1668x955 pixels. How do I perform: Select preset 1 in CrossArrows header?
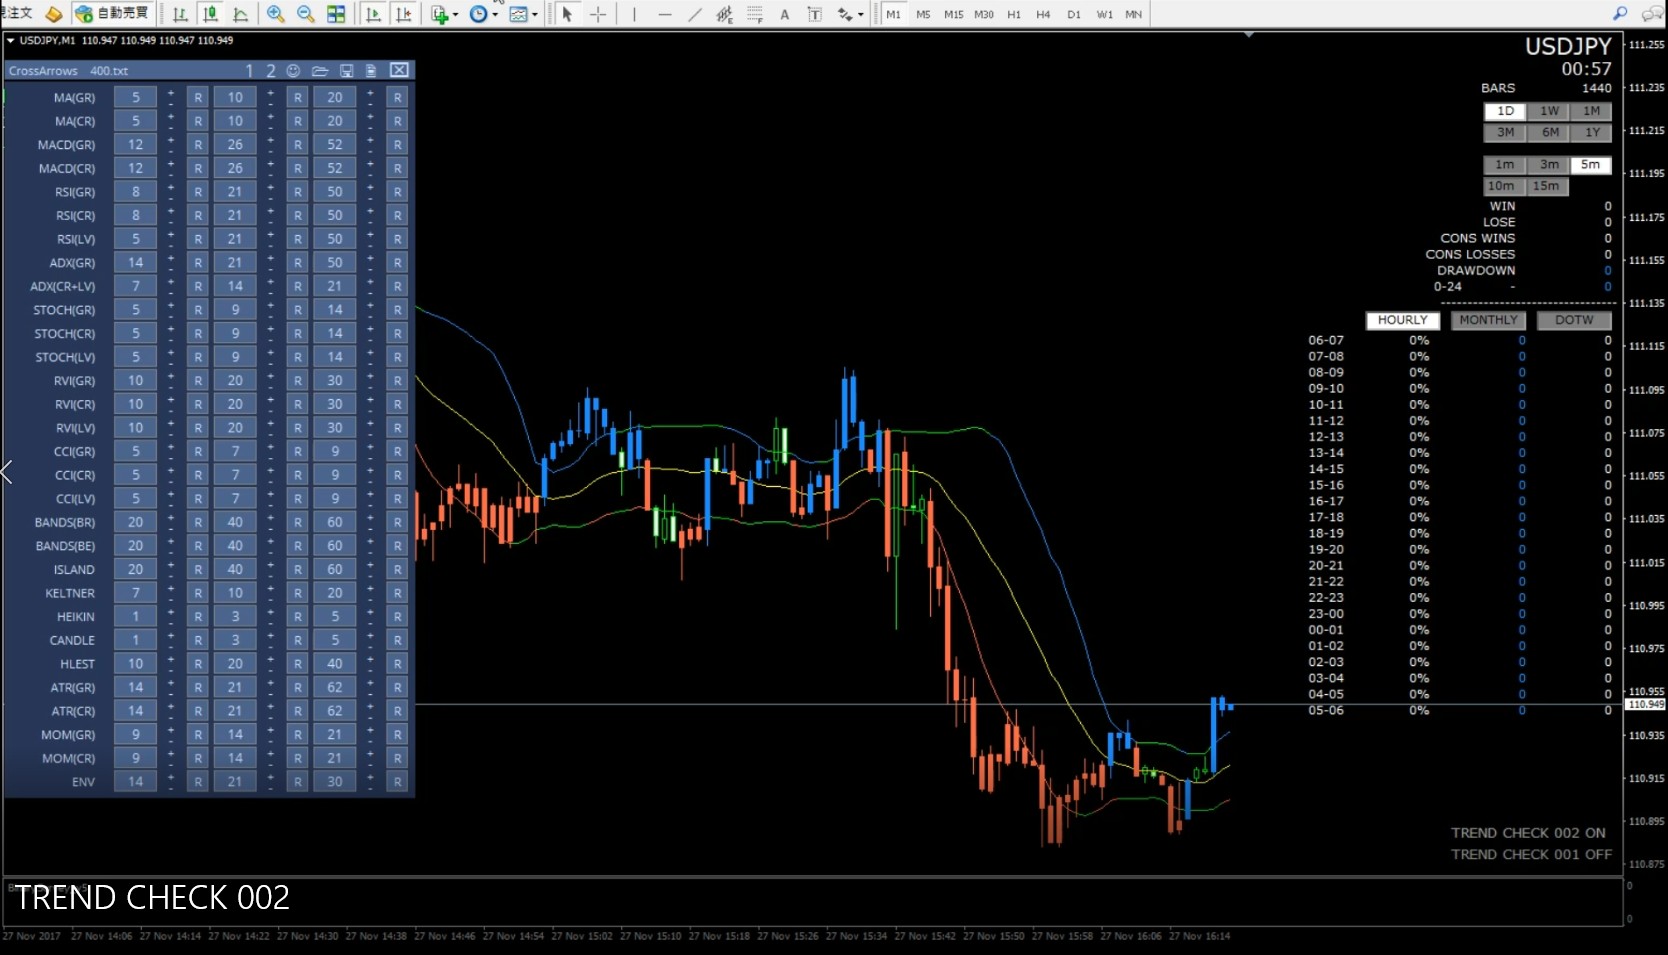point(249,70)
